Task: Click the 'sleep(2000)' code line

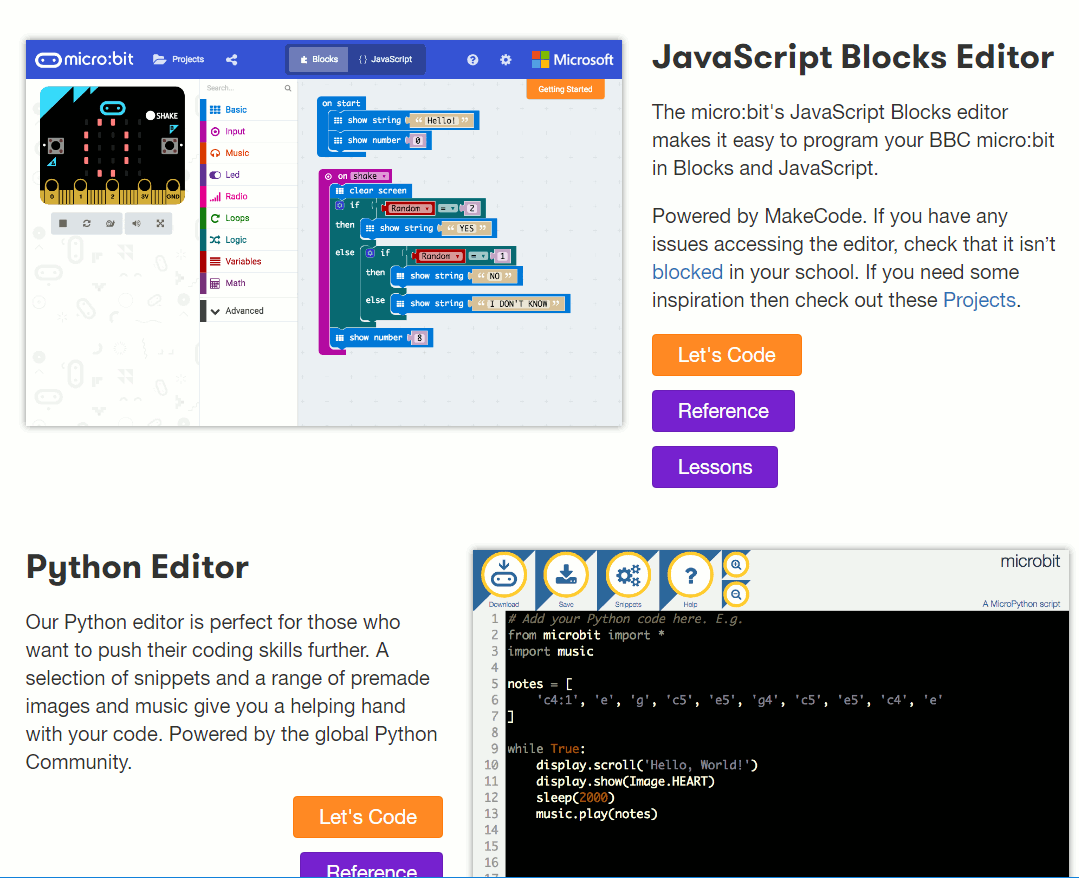Action: point(575,797)
